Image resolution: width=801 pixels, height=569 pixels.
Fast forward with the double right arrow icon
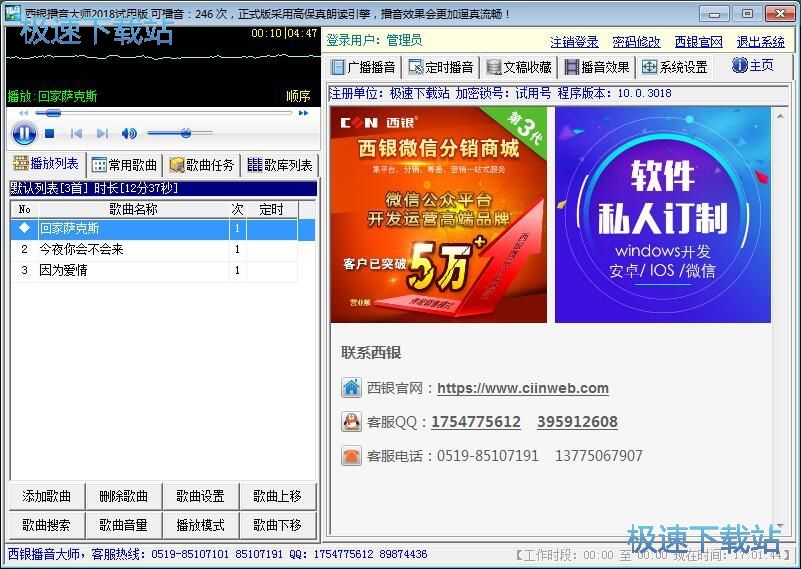click(x=303, y=113)
